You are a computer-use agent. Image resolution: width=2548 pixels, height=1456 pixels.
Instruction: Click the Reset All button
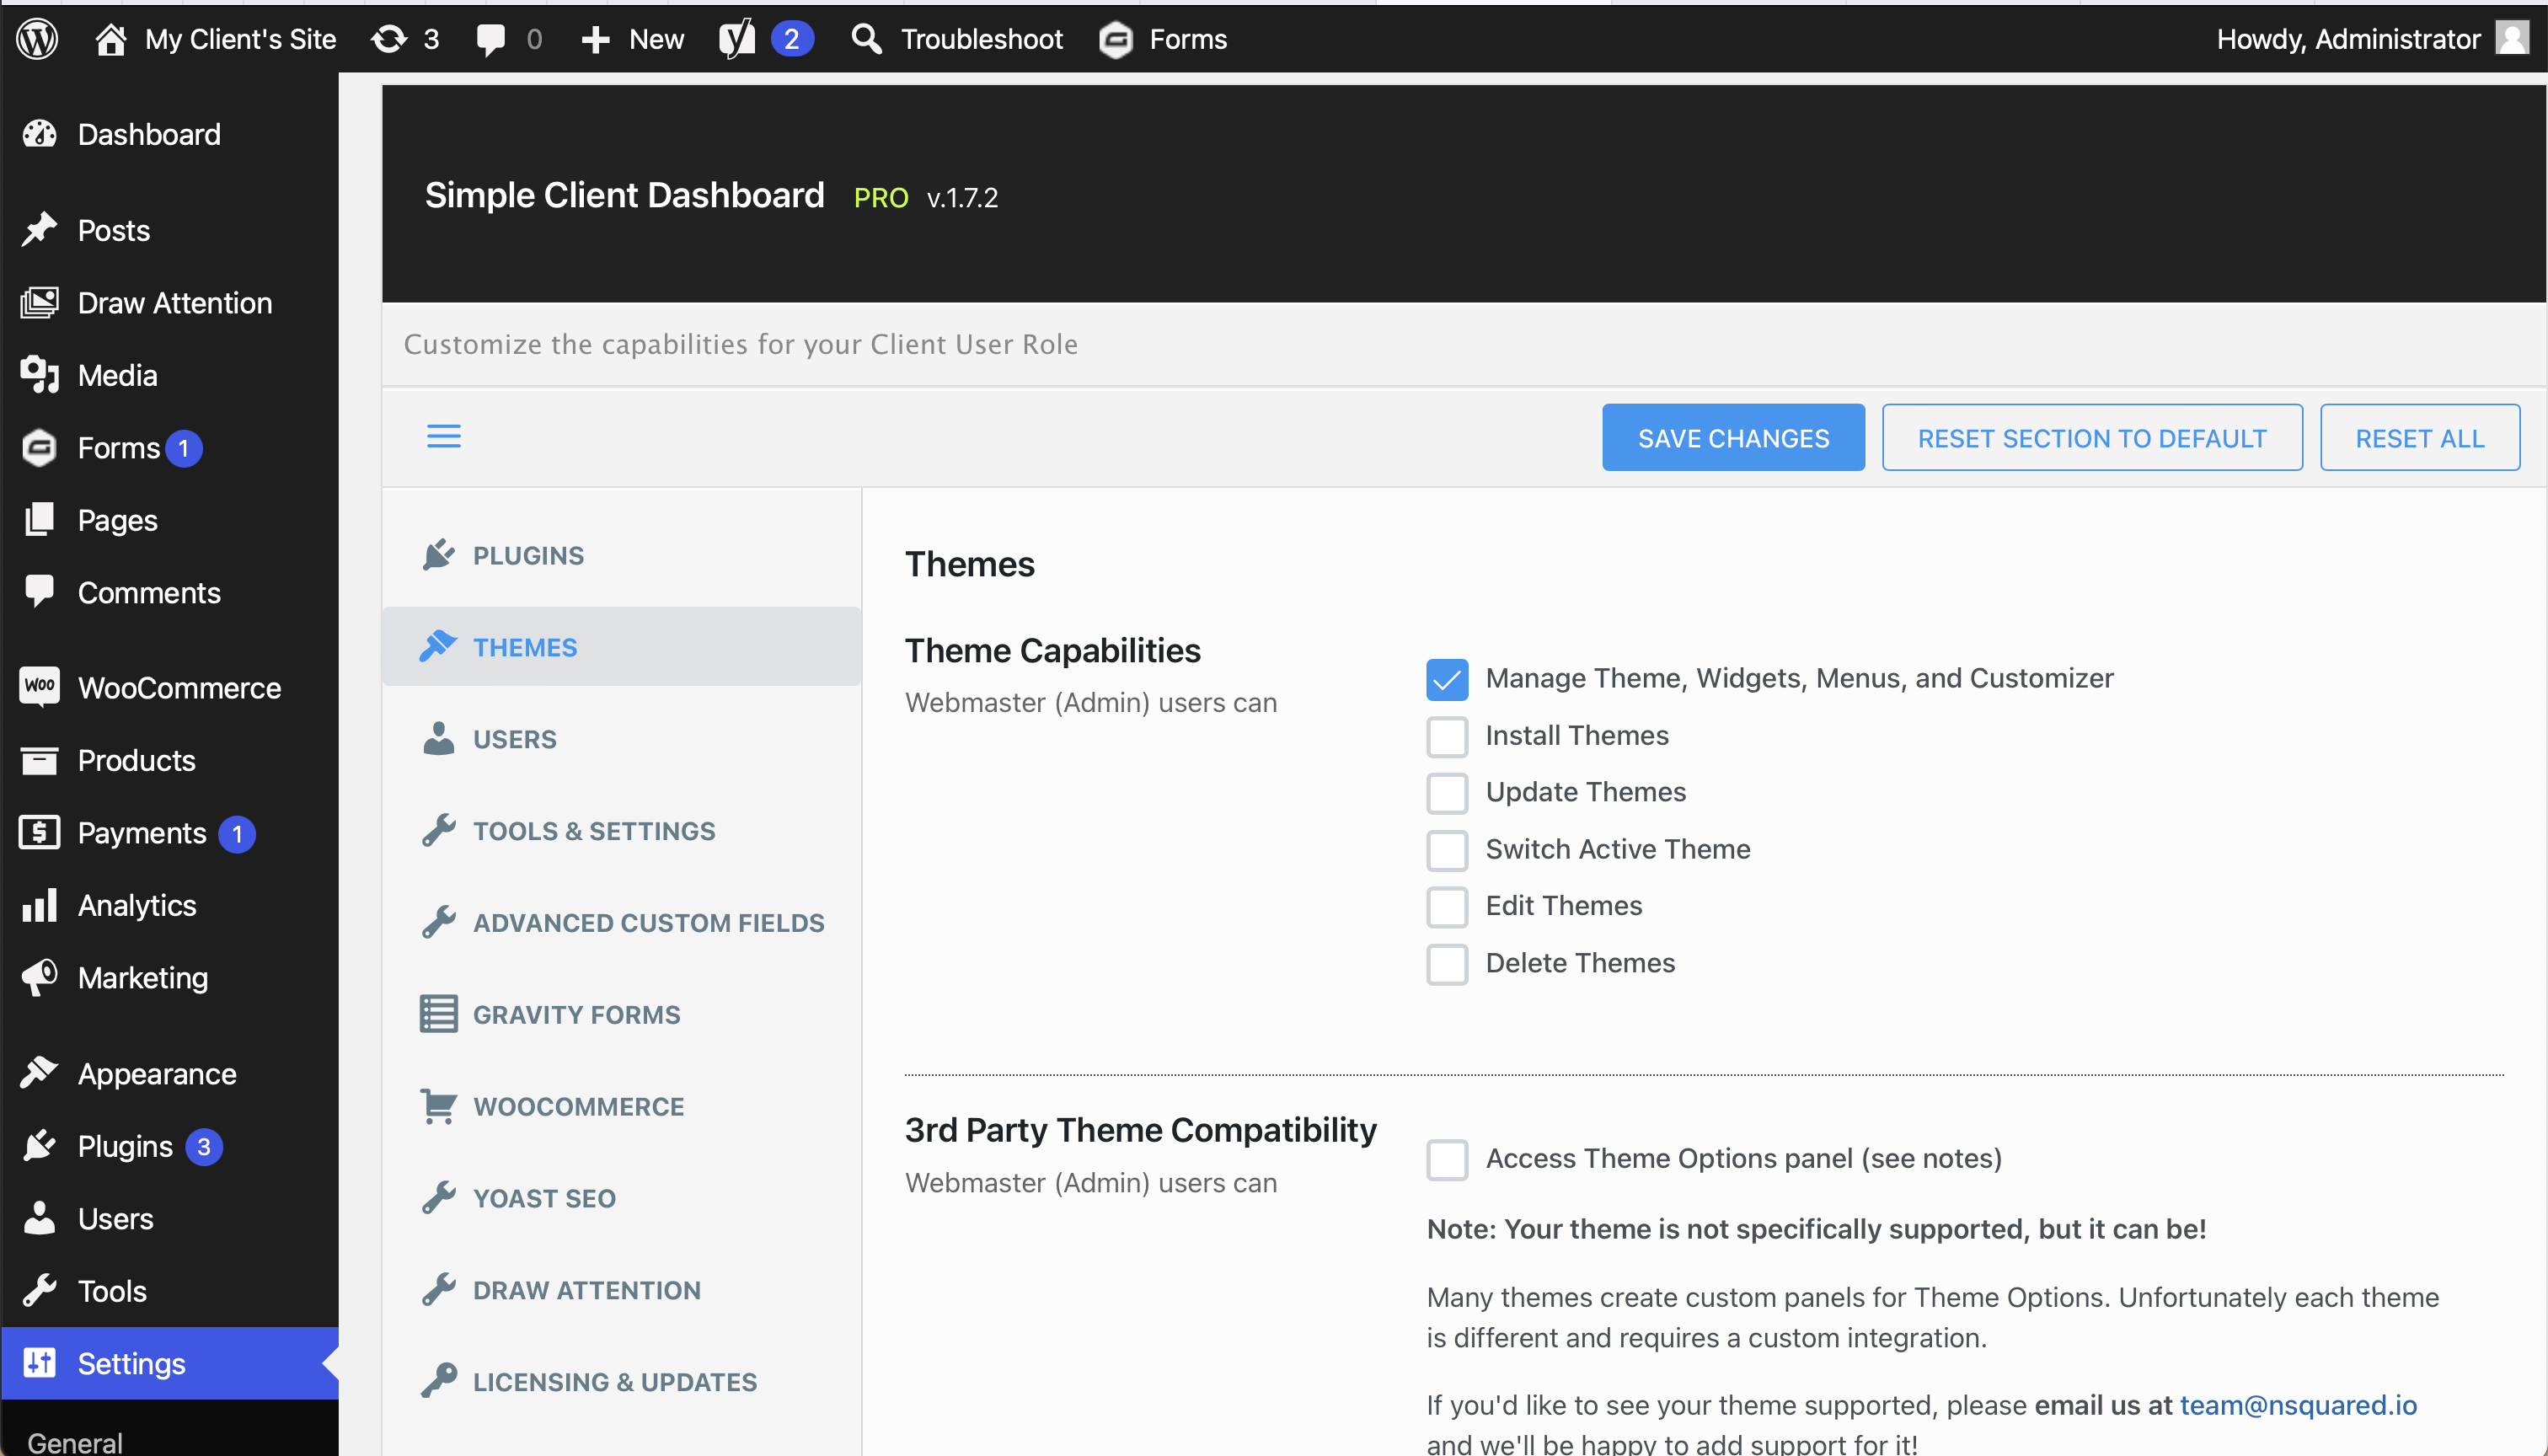pos(2420,437)
